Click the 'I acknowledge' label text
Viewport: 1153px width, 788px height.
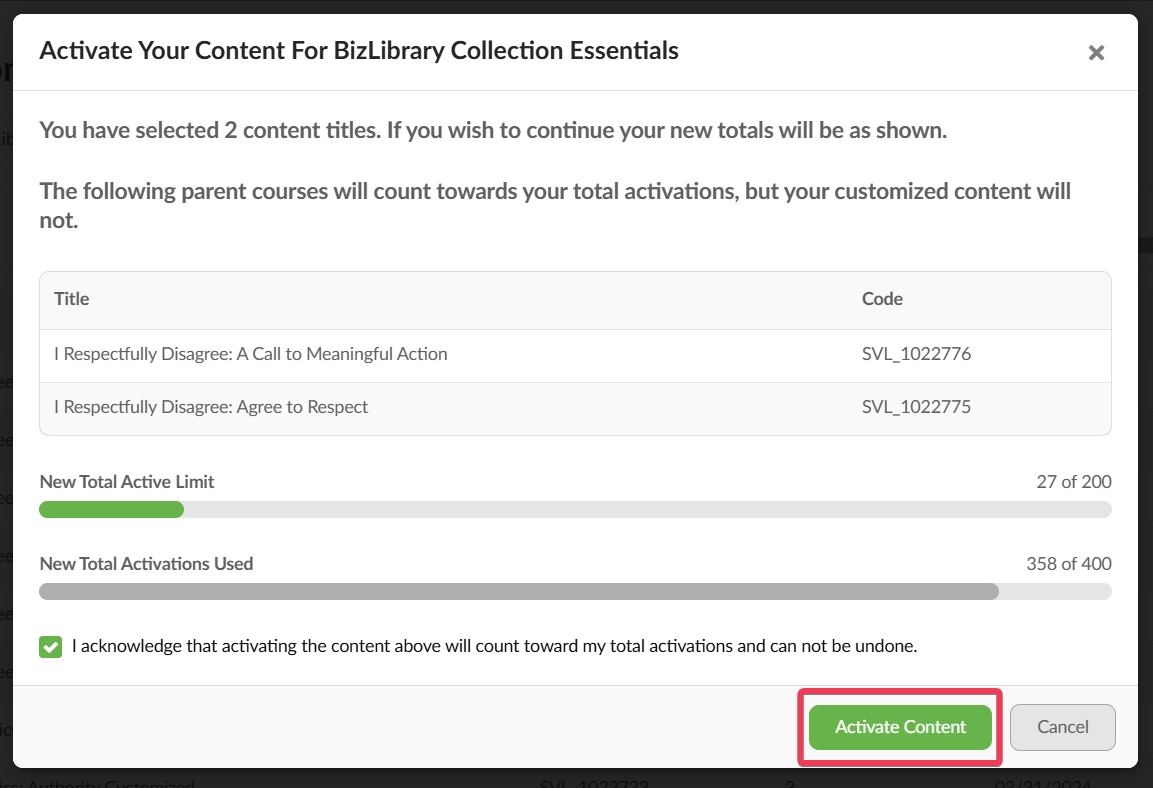(x=494, y=646)
